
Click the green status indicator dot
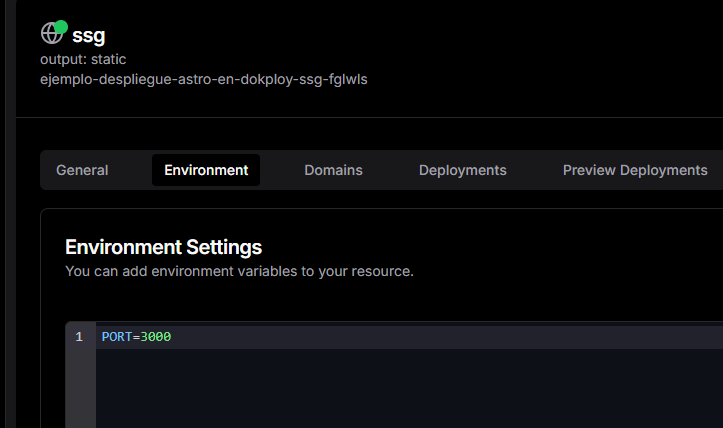point(61,26)
